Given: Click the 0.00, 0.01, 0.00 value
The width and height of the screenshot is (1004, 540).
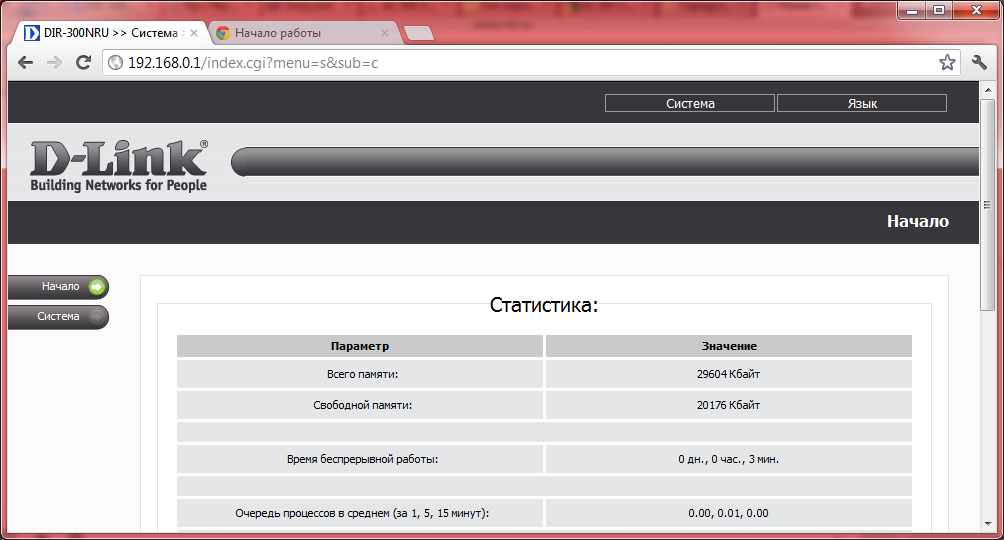Looking at the screenshot, I should (729, 513).
